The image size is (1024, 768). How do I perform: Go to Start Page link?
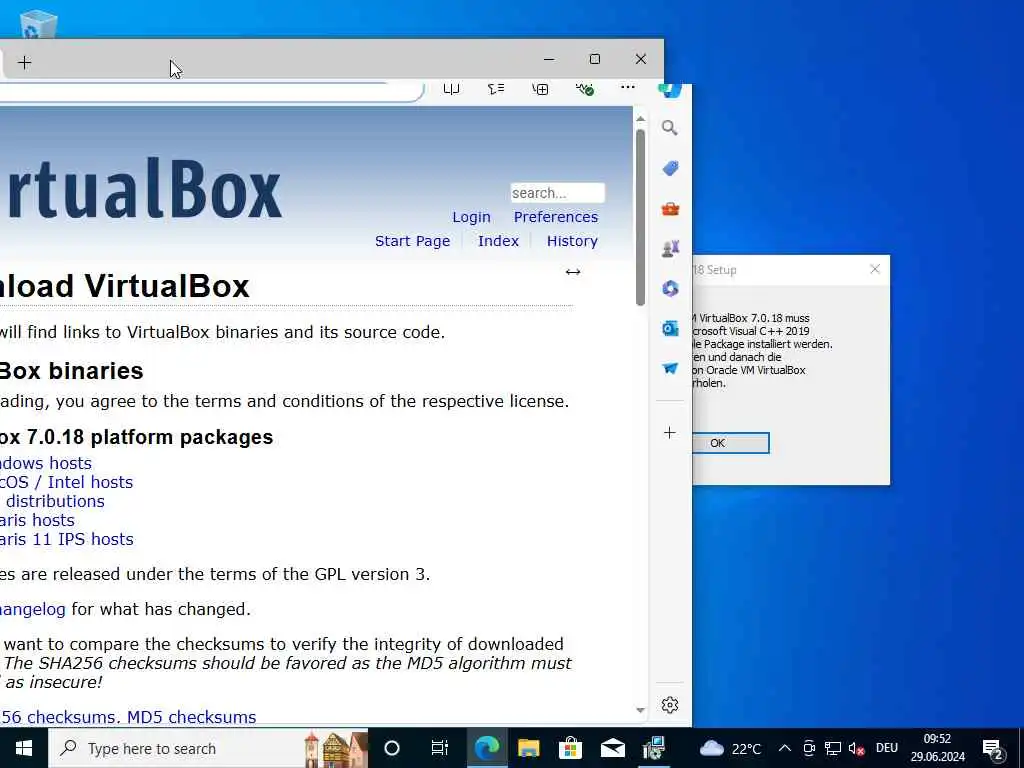click(413, 241)
